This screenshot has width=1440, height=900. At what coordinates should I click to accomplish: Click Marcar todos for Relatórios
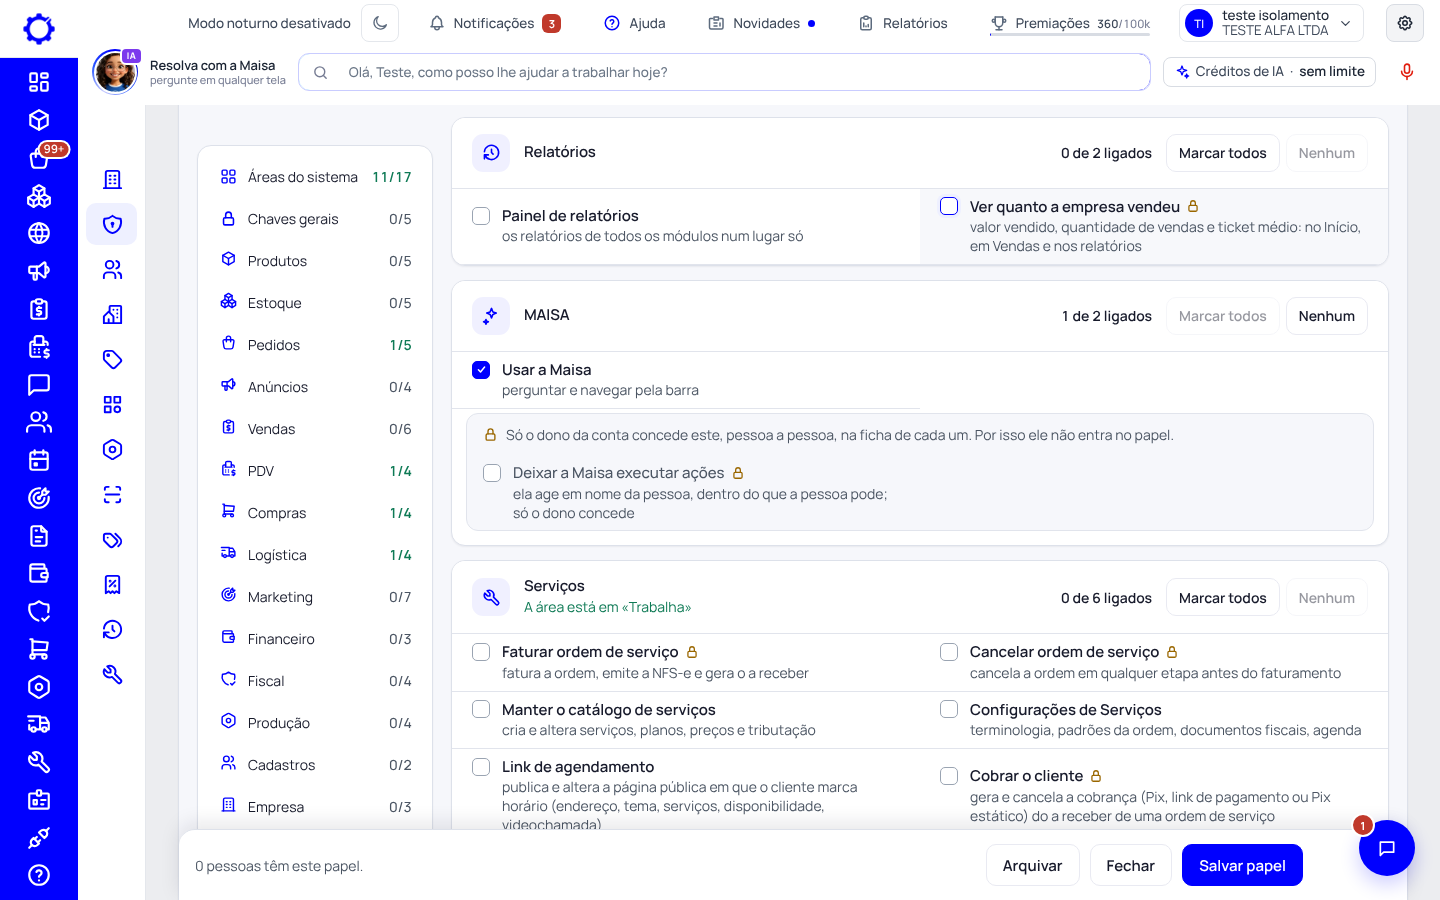tap(1222, 153)
